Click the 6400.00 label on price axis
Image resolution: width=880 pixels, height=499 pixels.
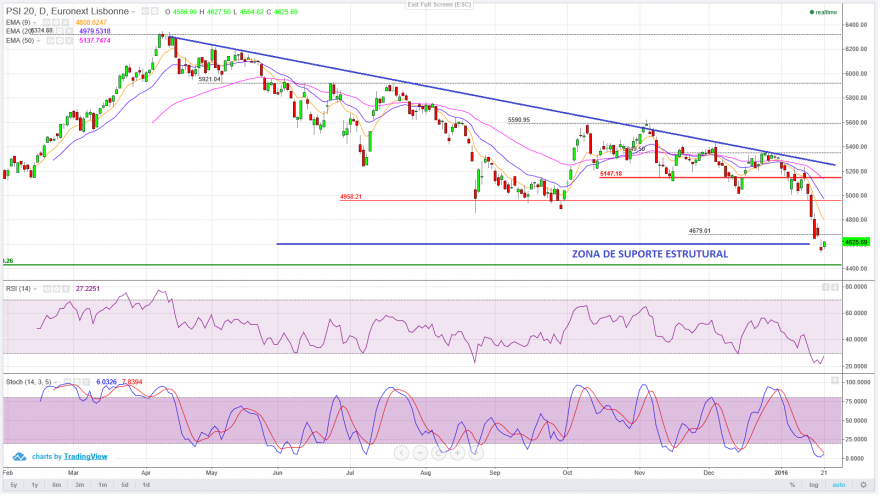click(x=856, y=25)
